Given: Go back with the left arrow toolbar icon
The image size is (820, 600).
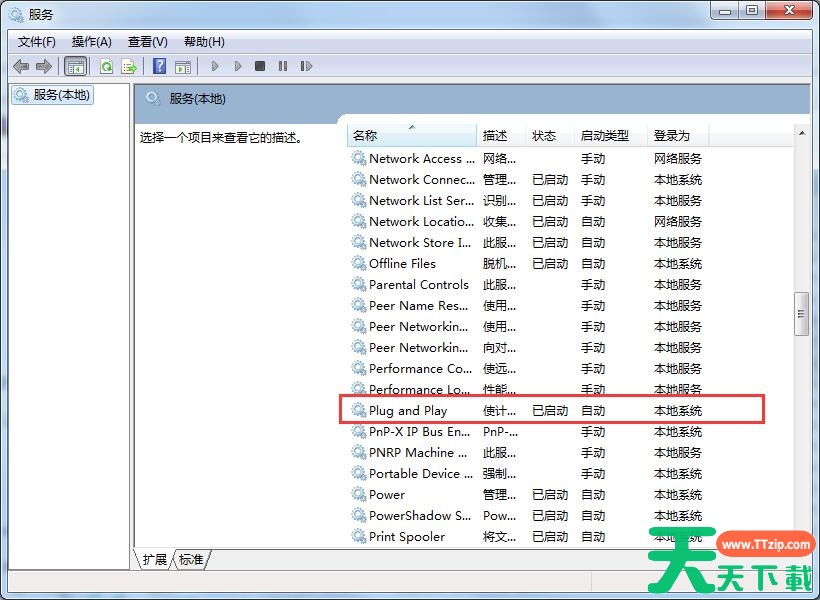Looking at the screenshot, I should coord(21,66).
